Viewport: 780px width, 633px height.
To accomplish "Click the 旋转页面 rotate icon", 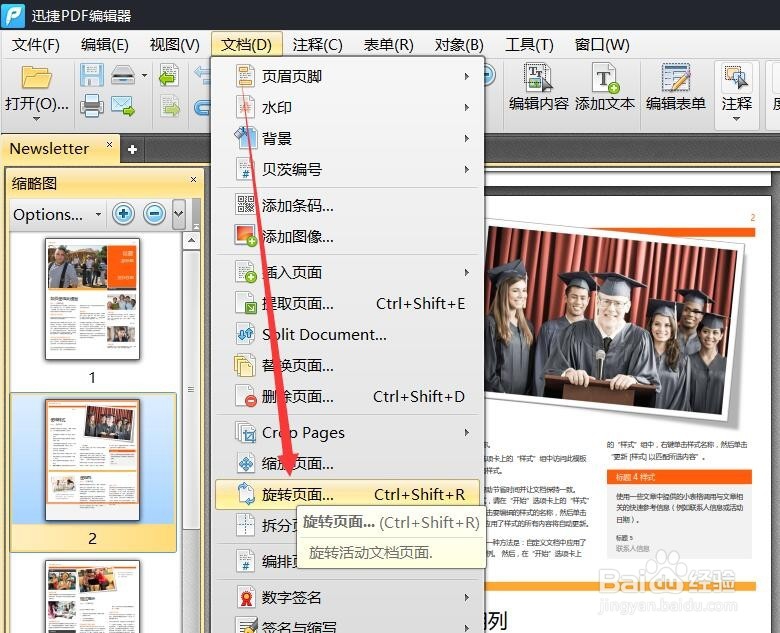I will click(245, 494).
